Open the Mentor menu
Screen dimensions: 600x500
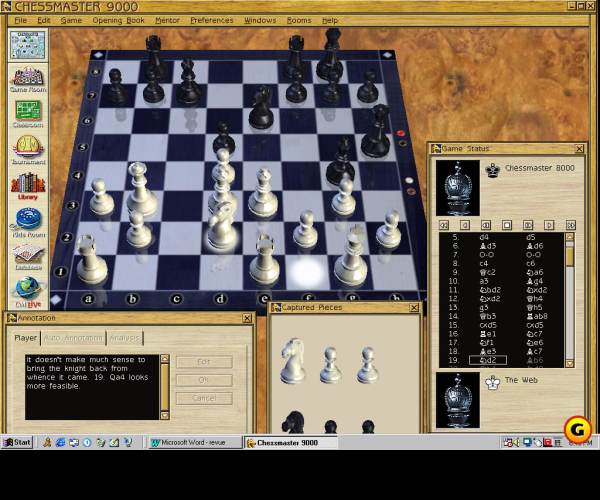tap(167, 20)
